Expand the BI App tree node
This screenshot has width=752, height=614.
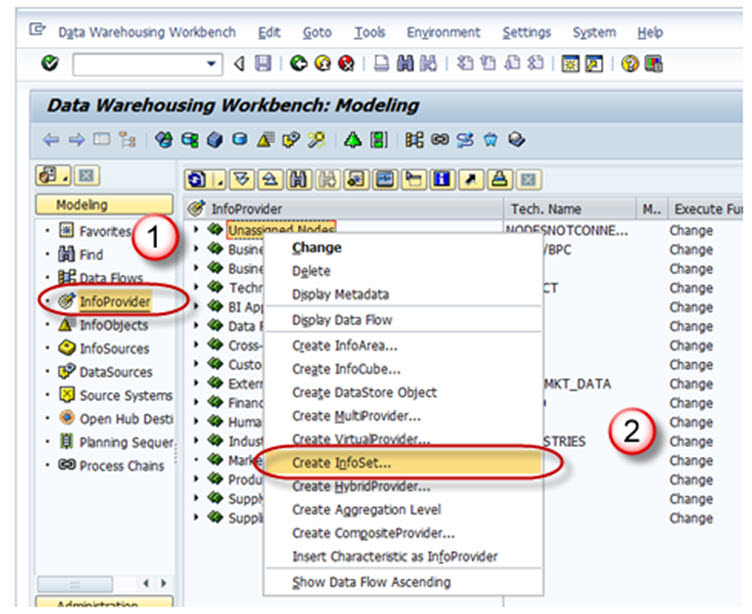point(197,307)
